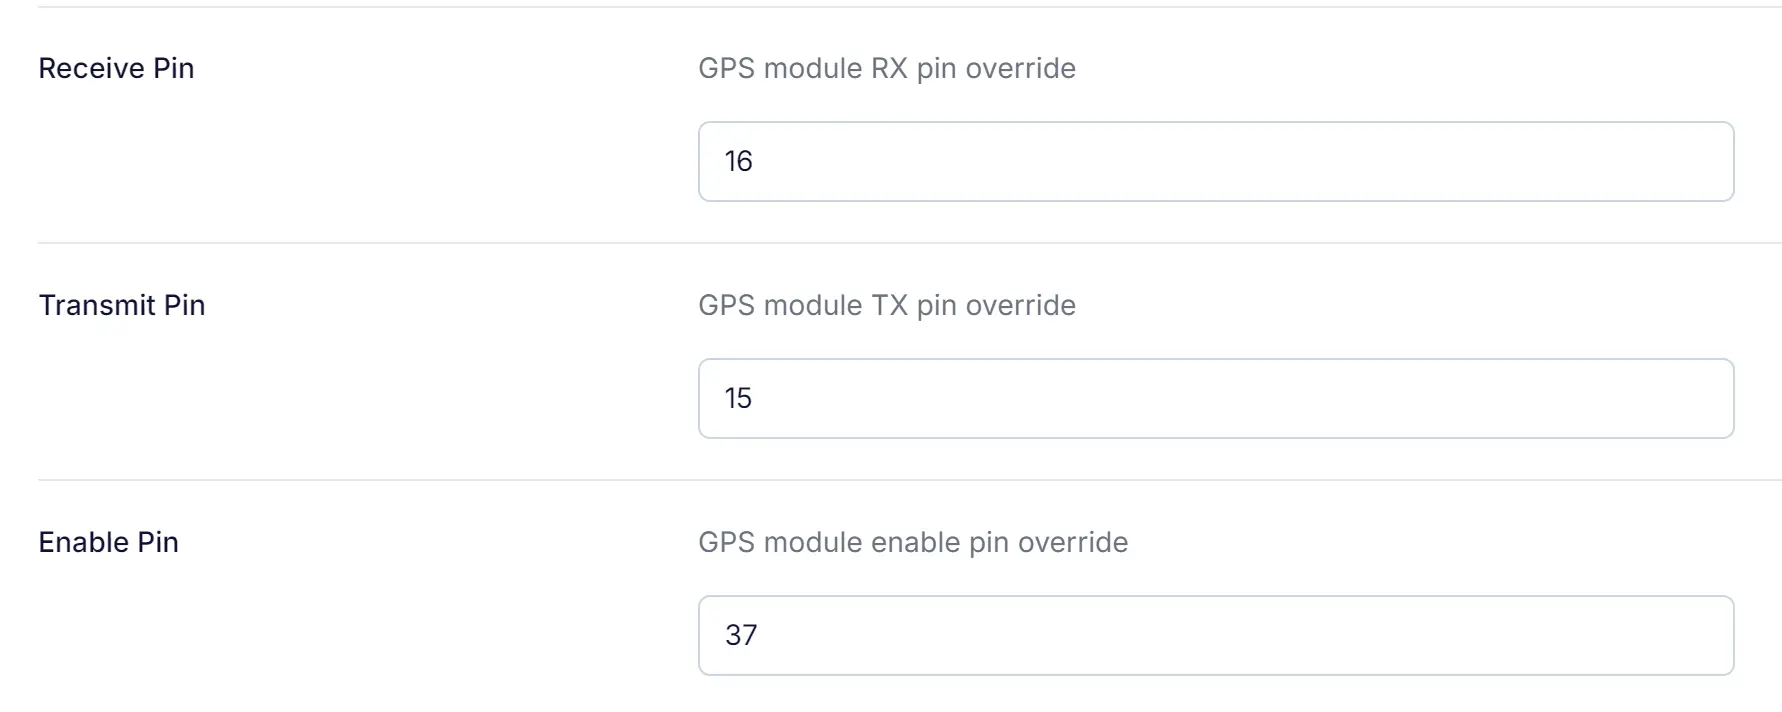Click the divider line above Receive Pin
The image size is (1782, 712).
(x=900, y=7)
